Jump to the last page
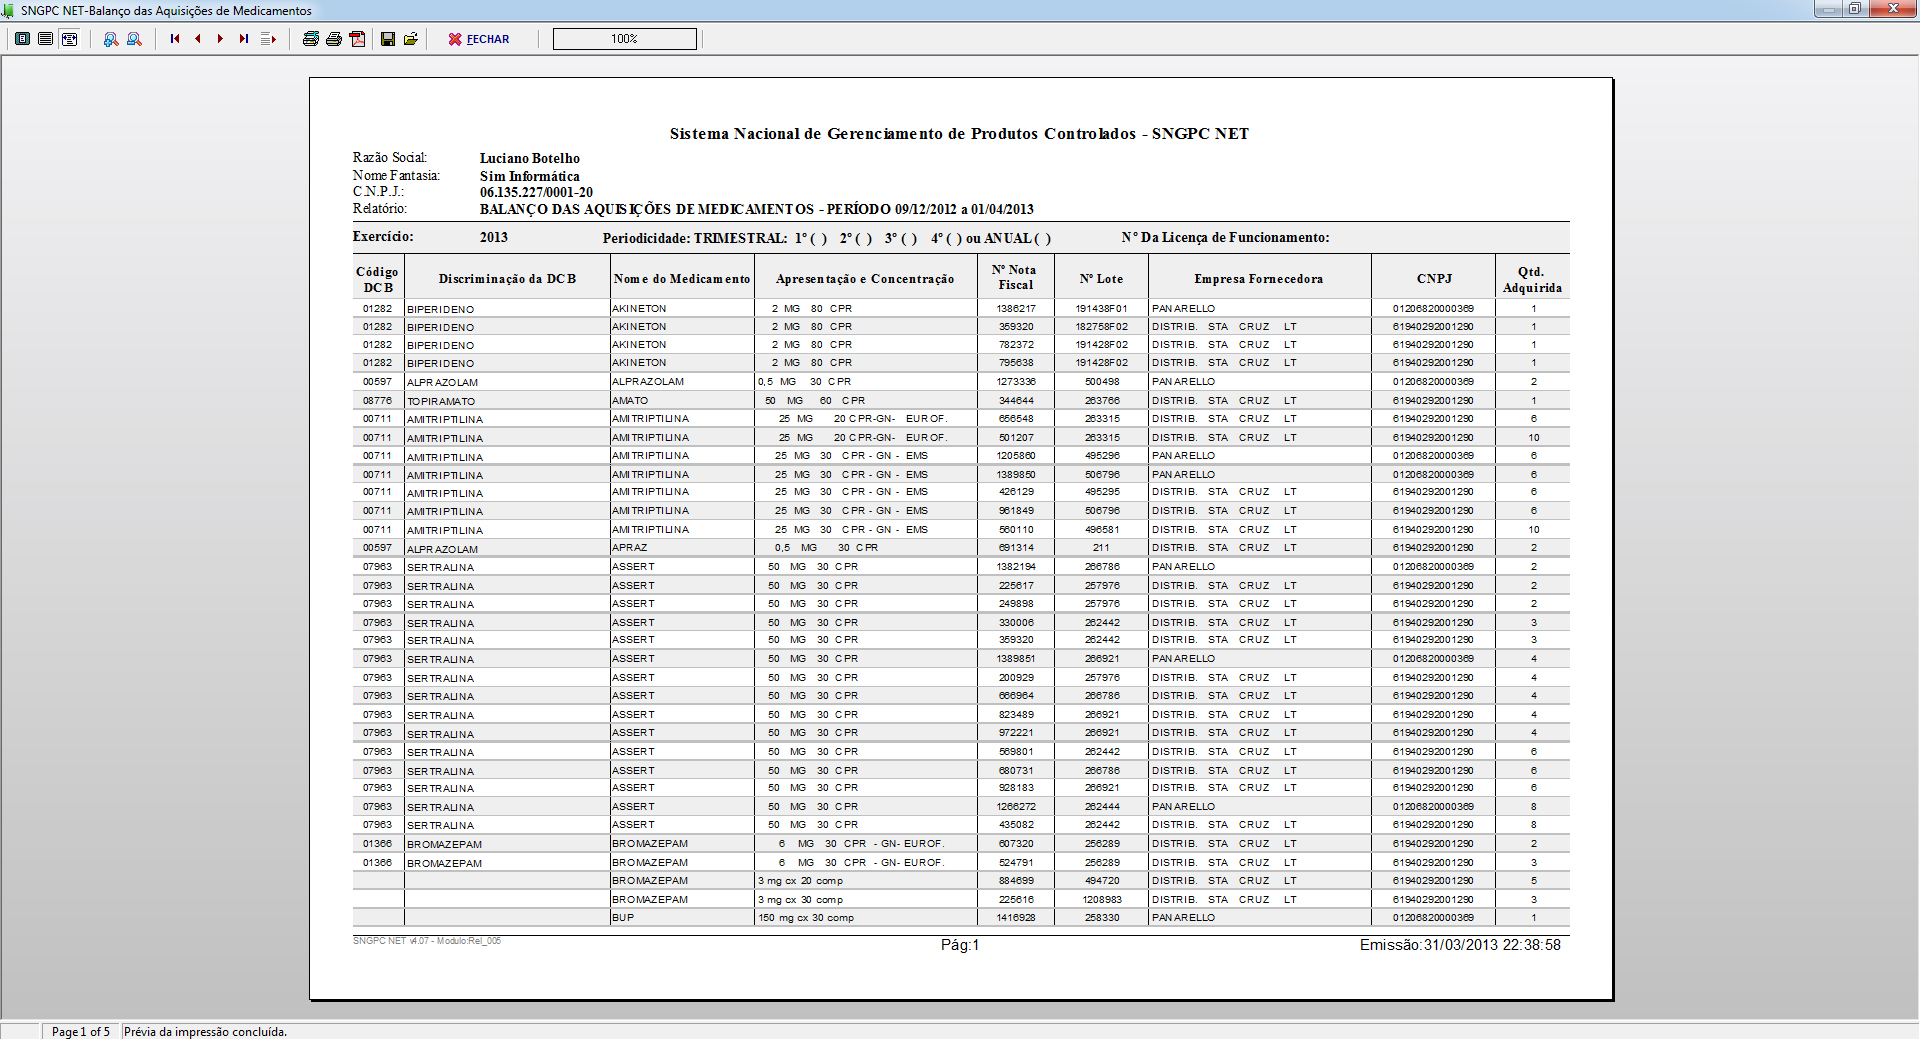Image resolution: width=1920 pixels, height=1040 pixels. tap(243, 39)
